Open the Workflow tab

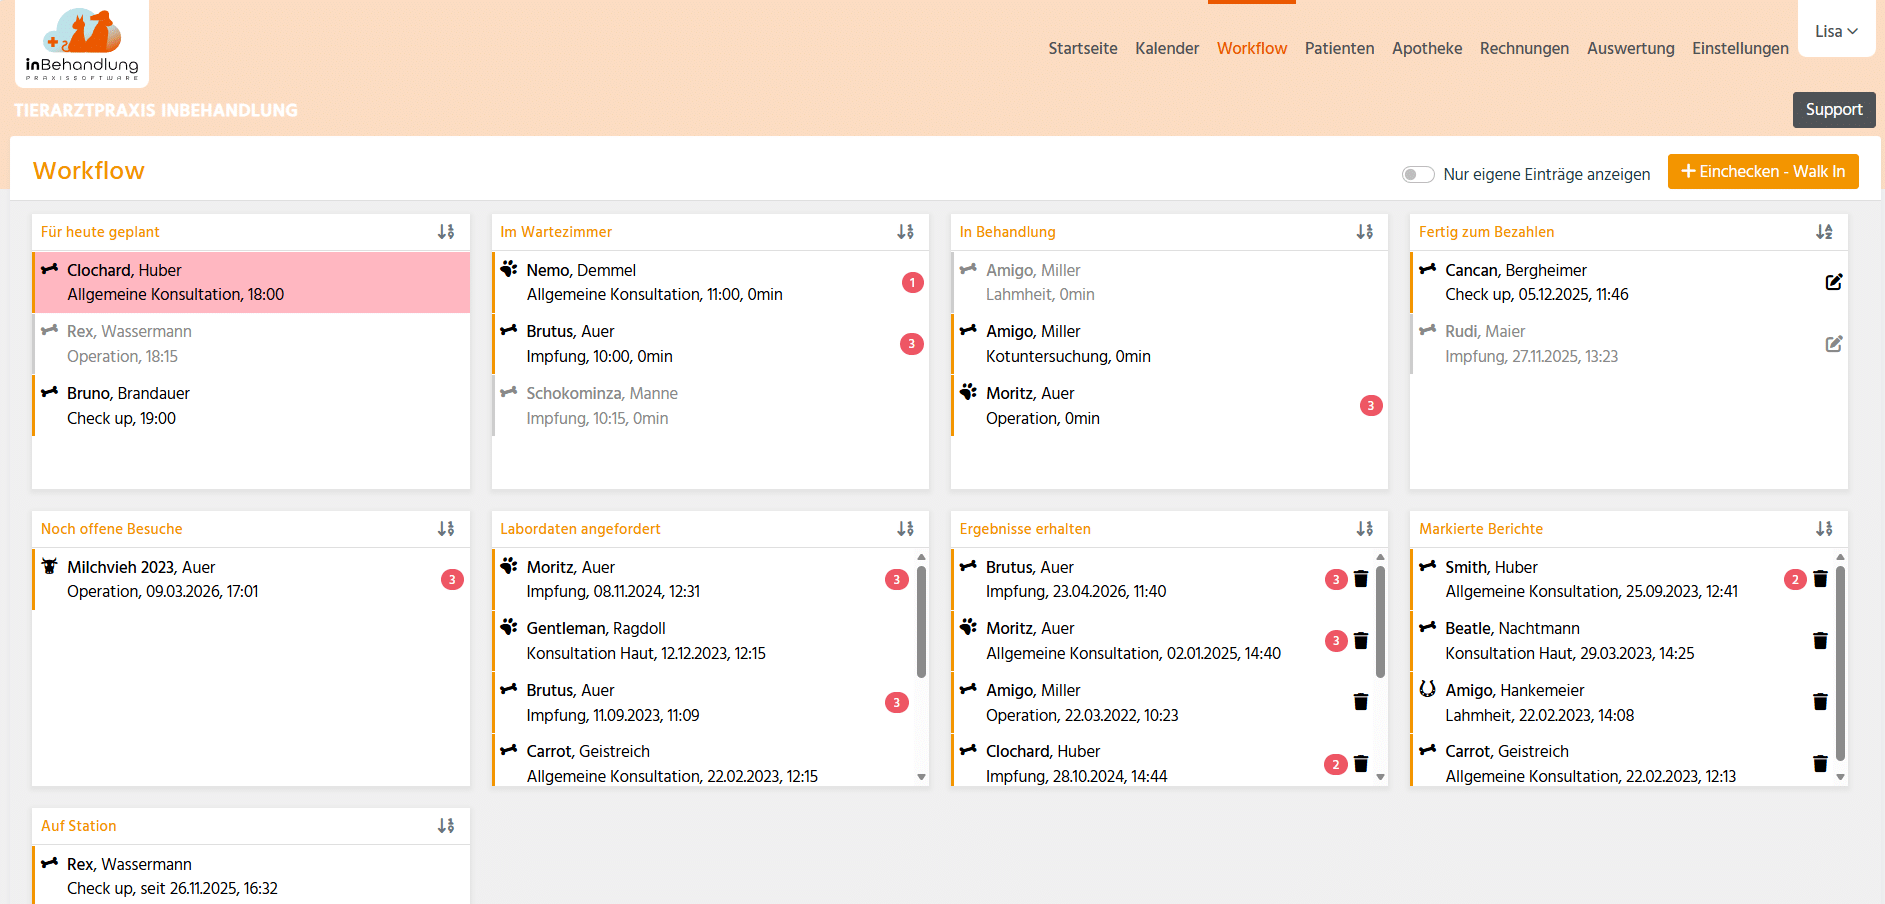point(1252,48)
